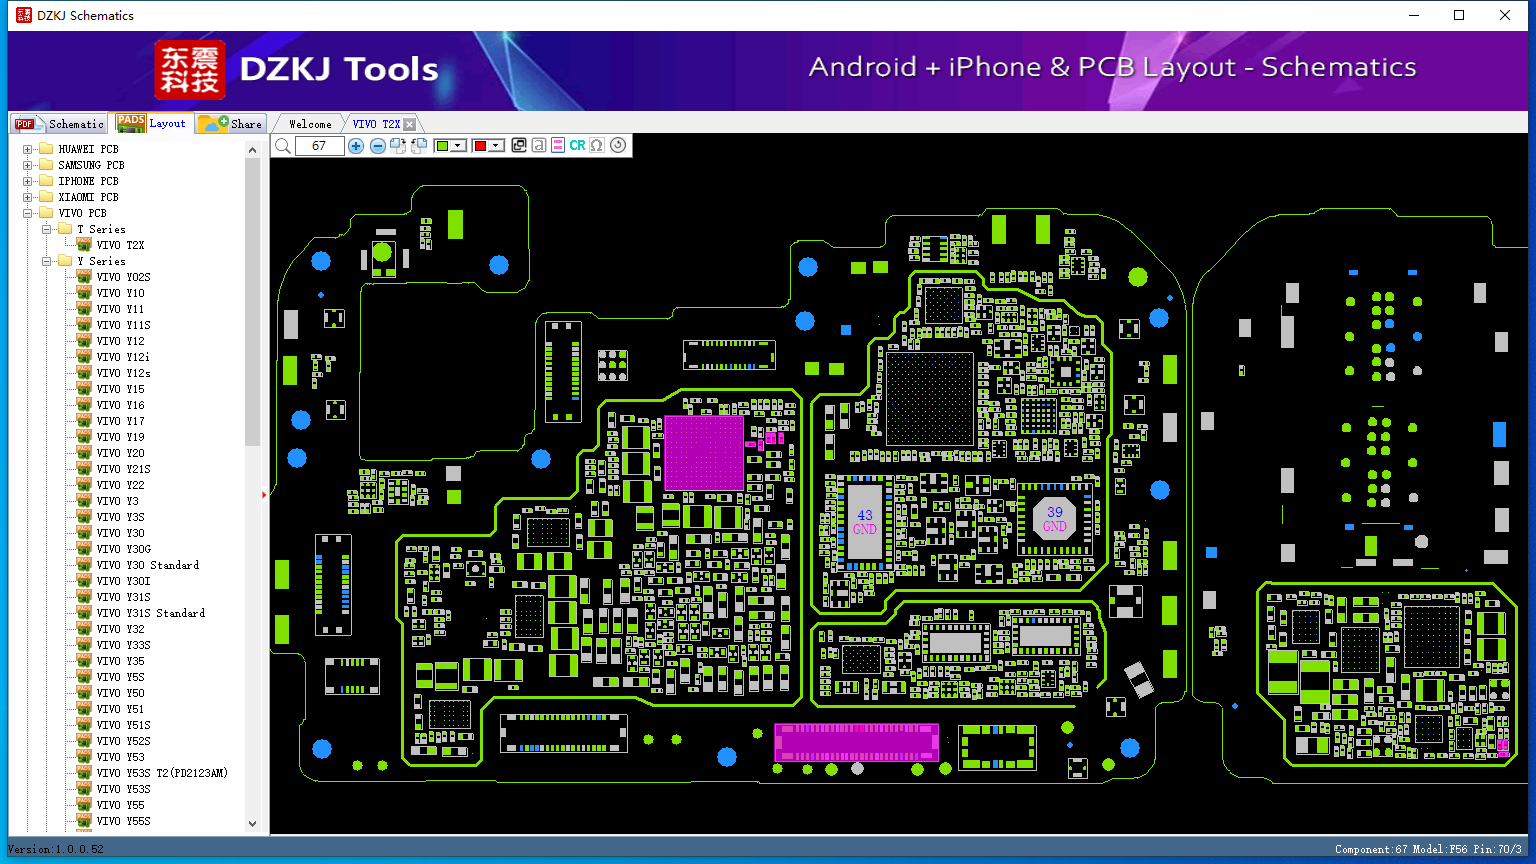Select the Layout tab
The image size is (1536, 864).
pyautogui.click(x=152, y=123)
